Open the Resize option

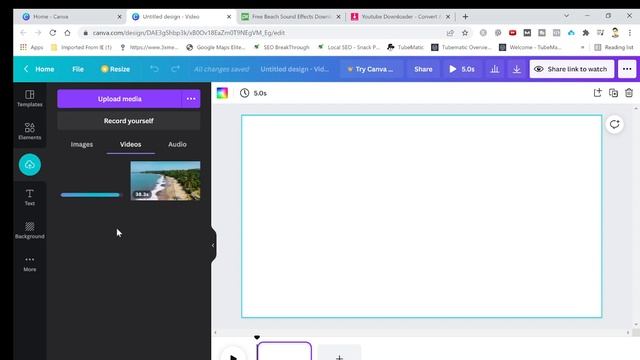116,69
